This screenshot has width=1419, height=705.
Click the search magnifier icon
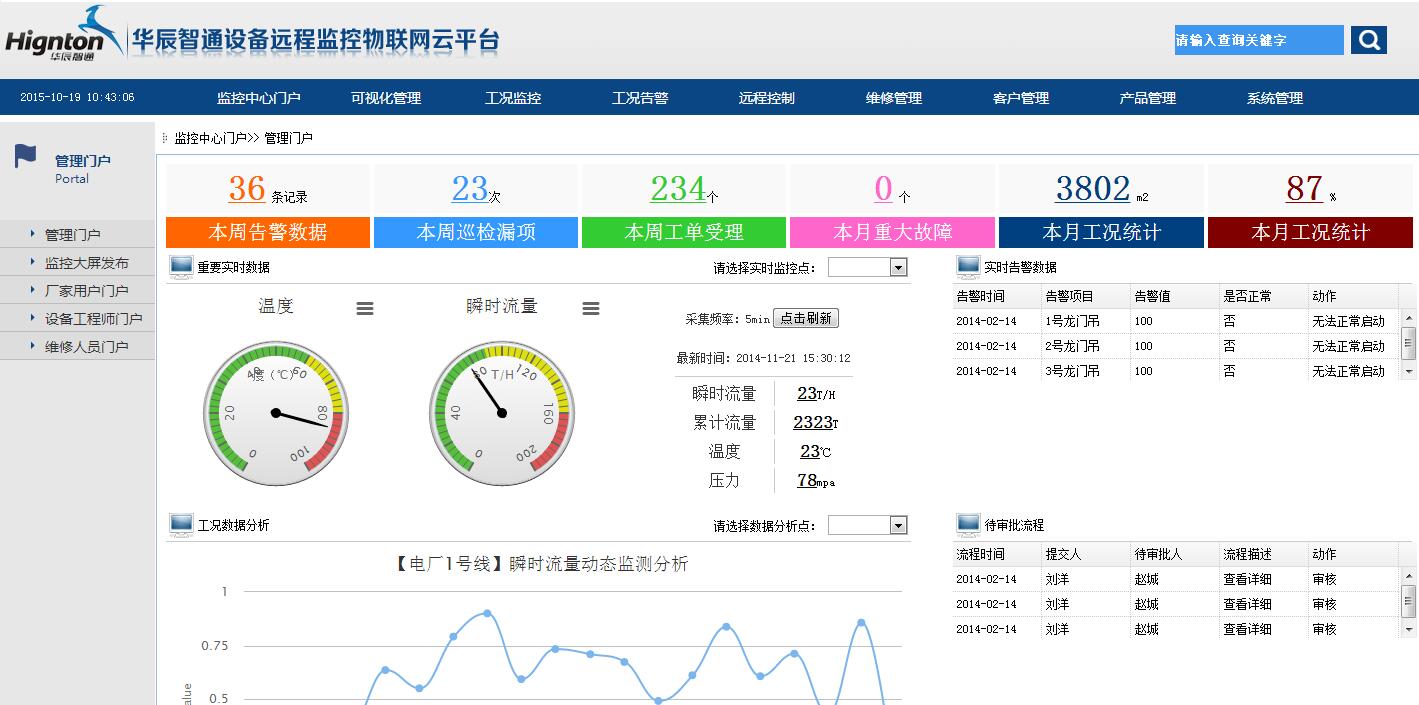pos(1367,40)
